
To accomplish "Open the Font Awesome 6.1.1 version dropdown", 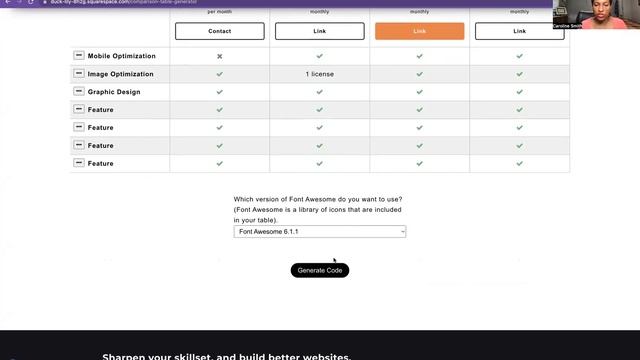I will point(320,231).
